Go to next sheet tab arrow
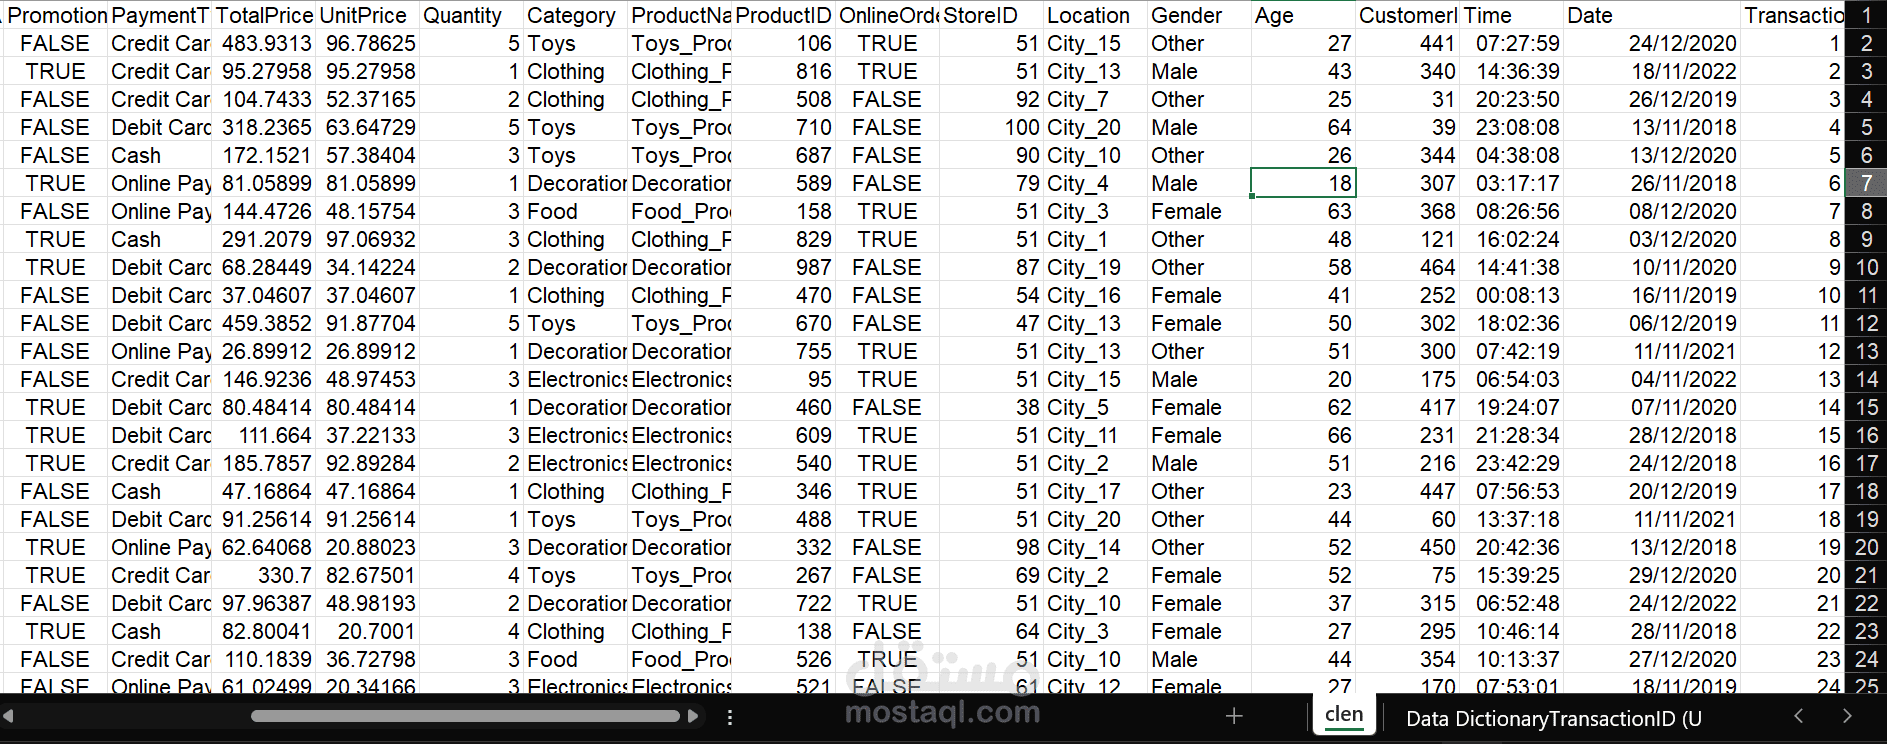 pos(1846,716)
